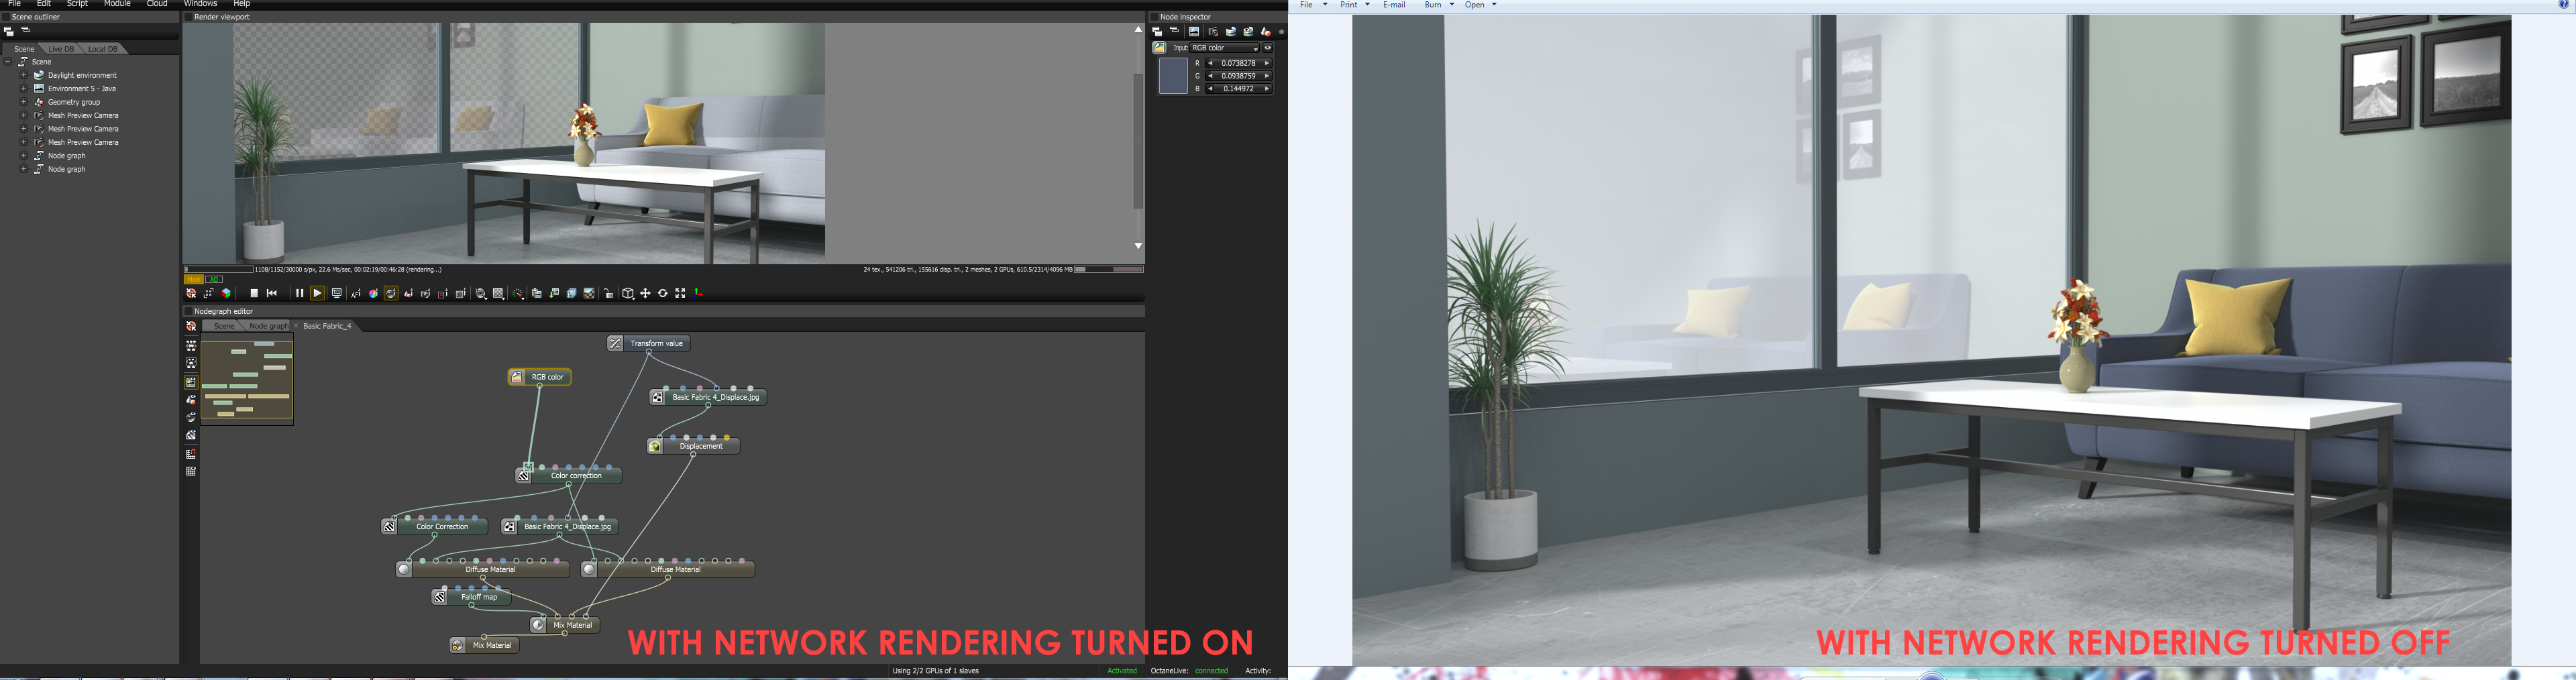Image resolution: width=2576 pixels, height=680 pixels.
Task: Switch to the Local DB tab
Action: click(x=102, y=49)
